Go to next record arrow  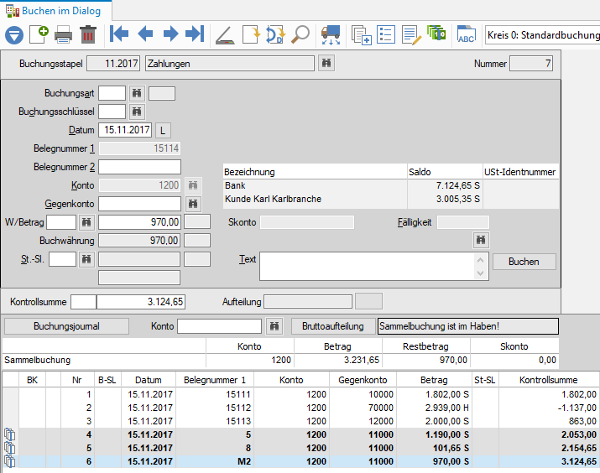(171, 34)
